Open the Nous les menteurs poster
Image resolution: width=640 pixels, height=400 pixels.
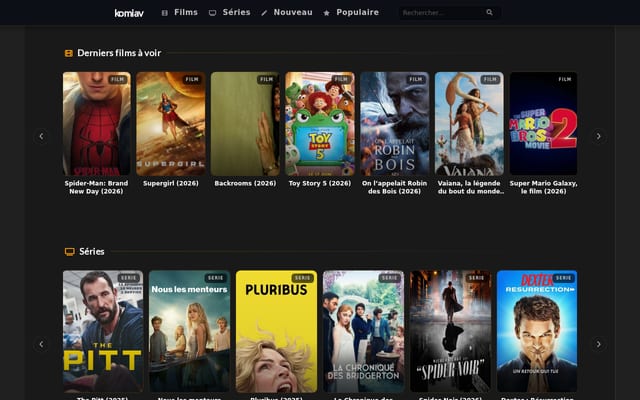click(189, 331)
